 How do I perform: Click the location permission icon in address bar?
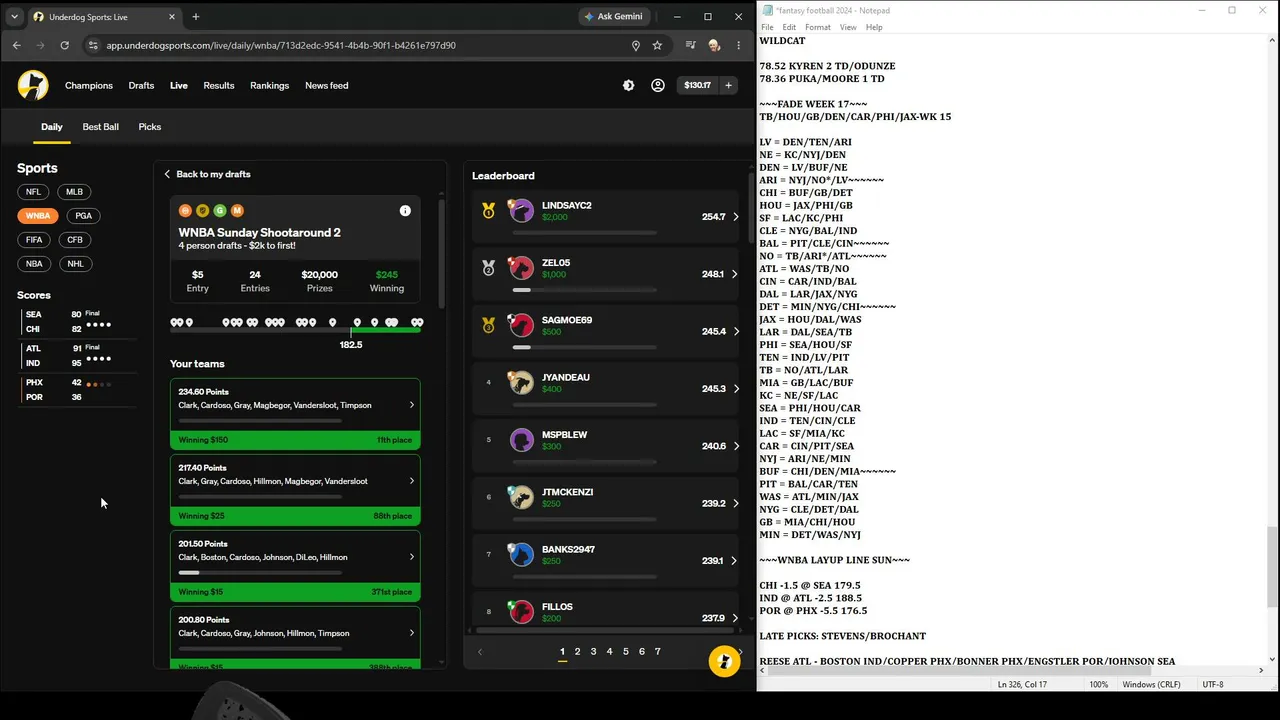635,45
